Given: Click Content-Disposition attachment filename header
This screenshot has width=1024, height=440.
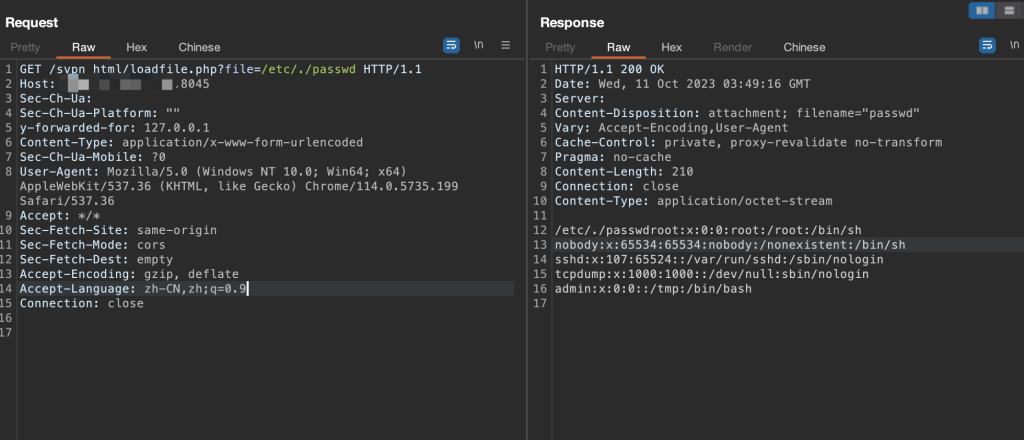Looking at the screenshot, I should pos(737,113).
